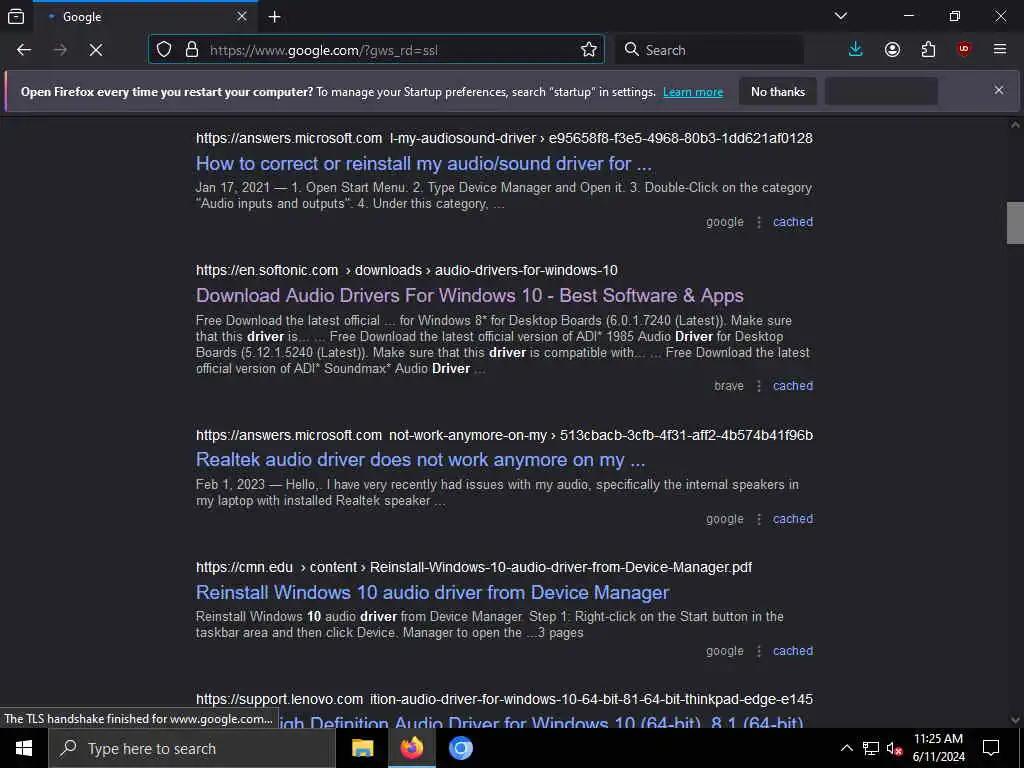Open the muted volume tray icon

895,748
